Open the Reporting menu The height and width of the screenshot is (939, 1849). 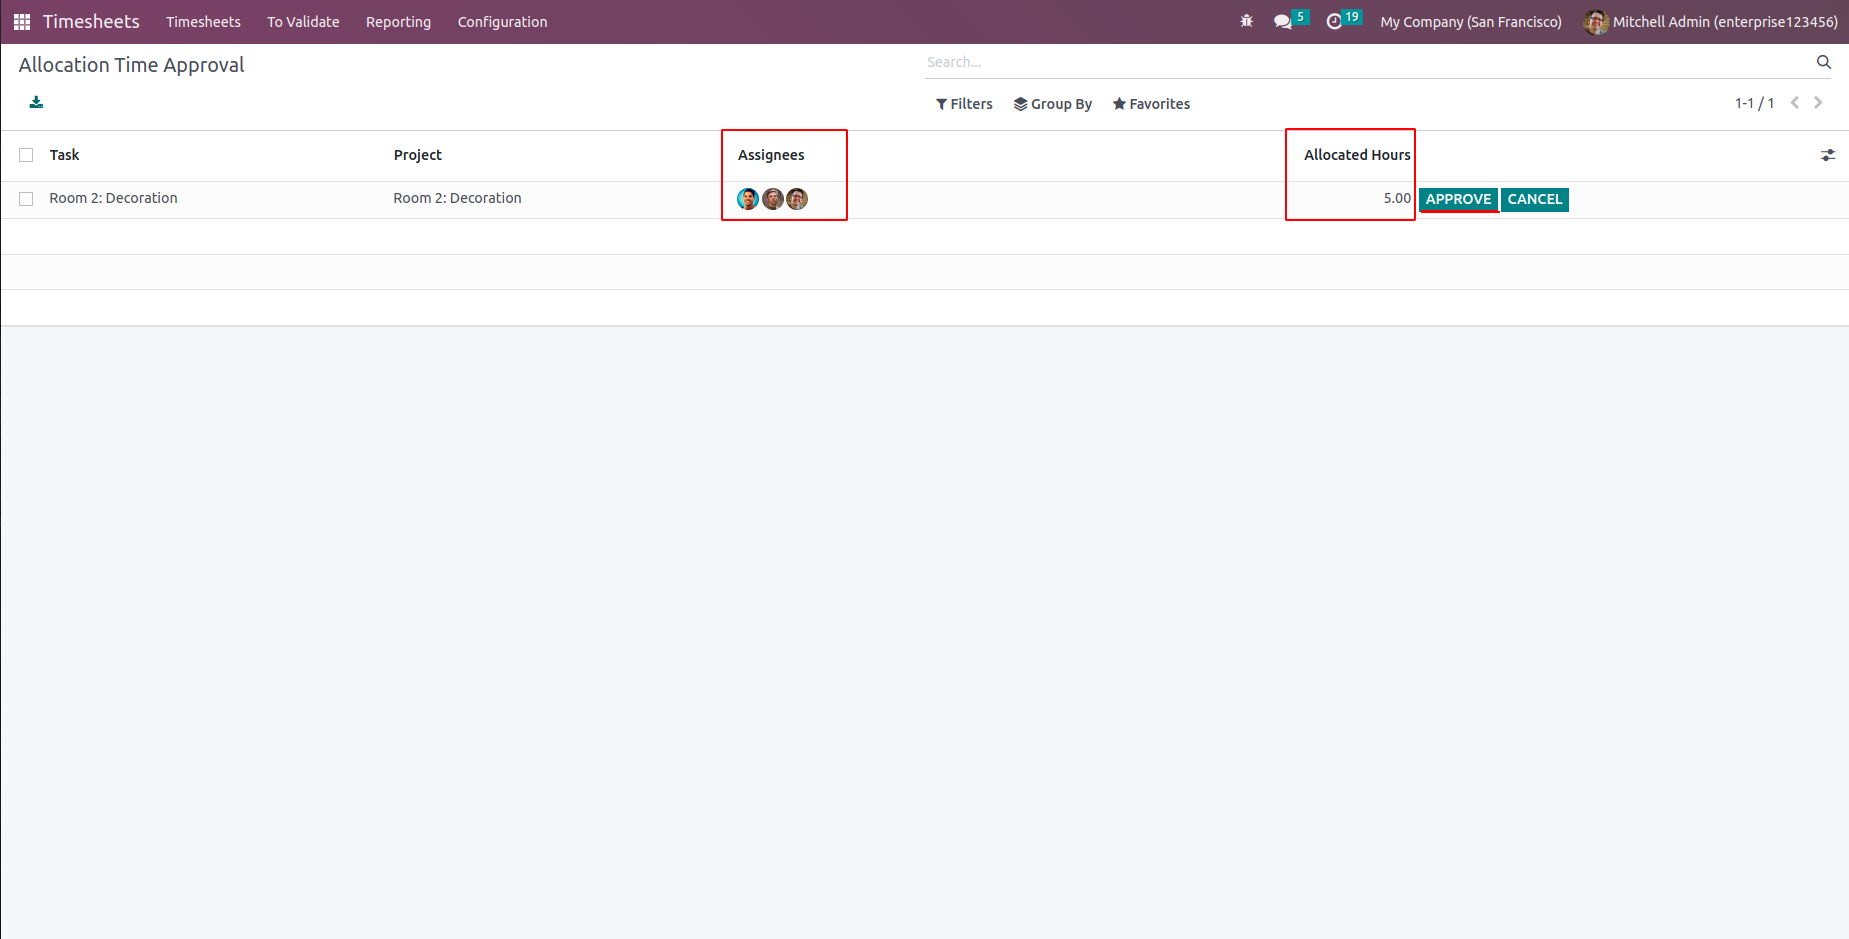tap(398, 22)
